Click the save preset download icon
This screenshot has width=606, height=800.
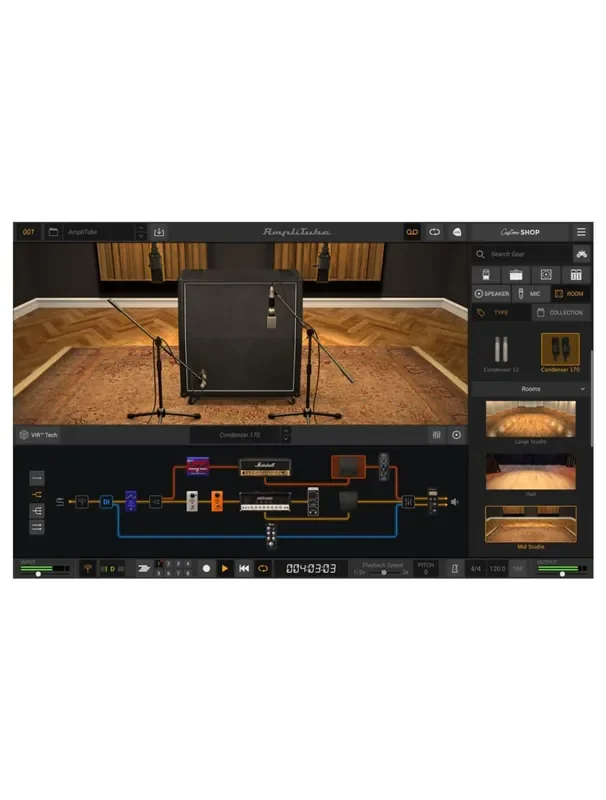[x=159, y=232]
